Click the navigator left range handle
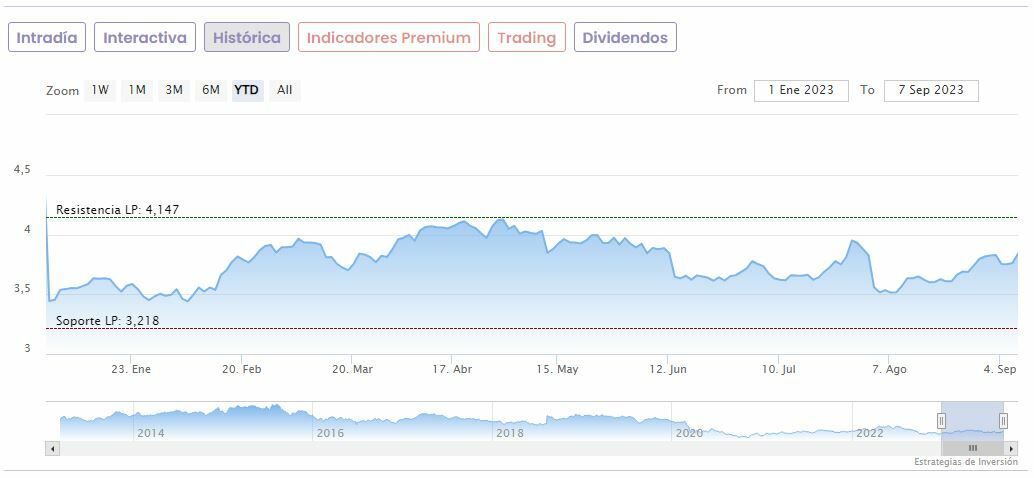 pyautogui.click(x=941, y=421)
